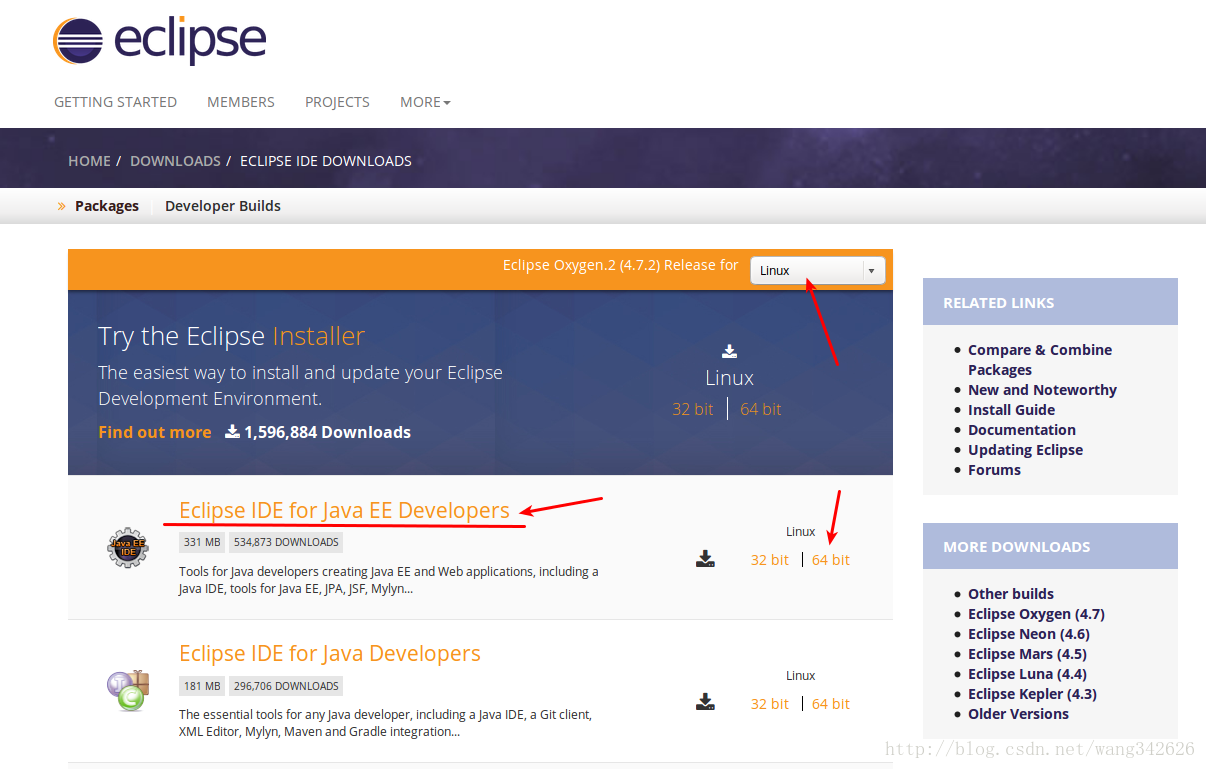This screenshot has width=1206, height=769.
Task: Open Install Guide link
Action: [1011, 410]
